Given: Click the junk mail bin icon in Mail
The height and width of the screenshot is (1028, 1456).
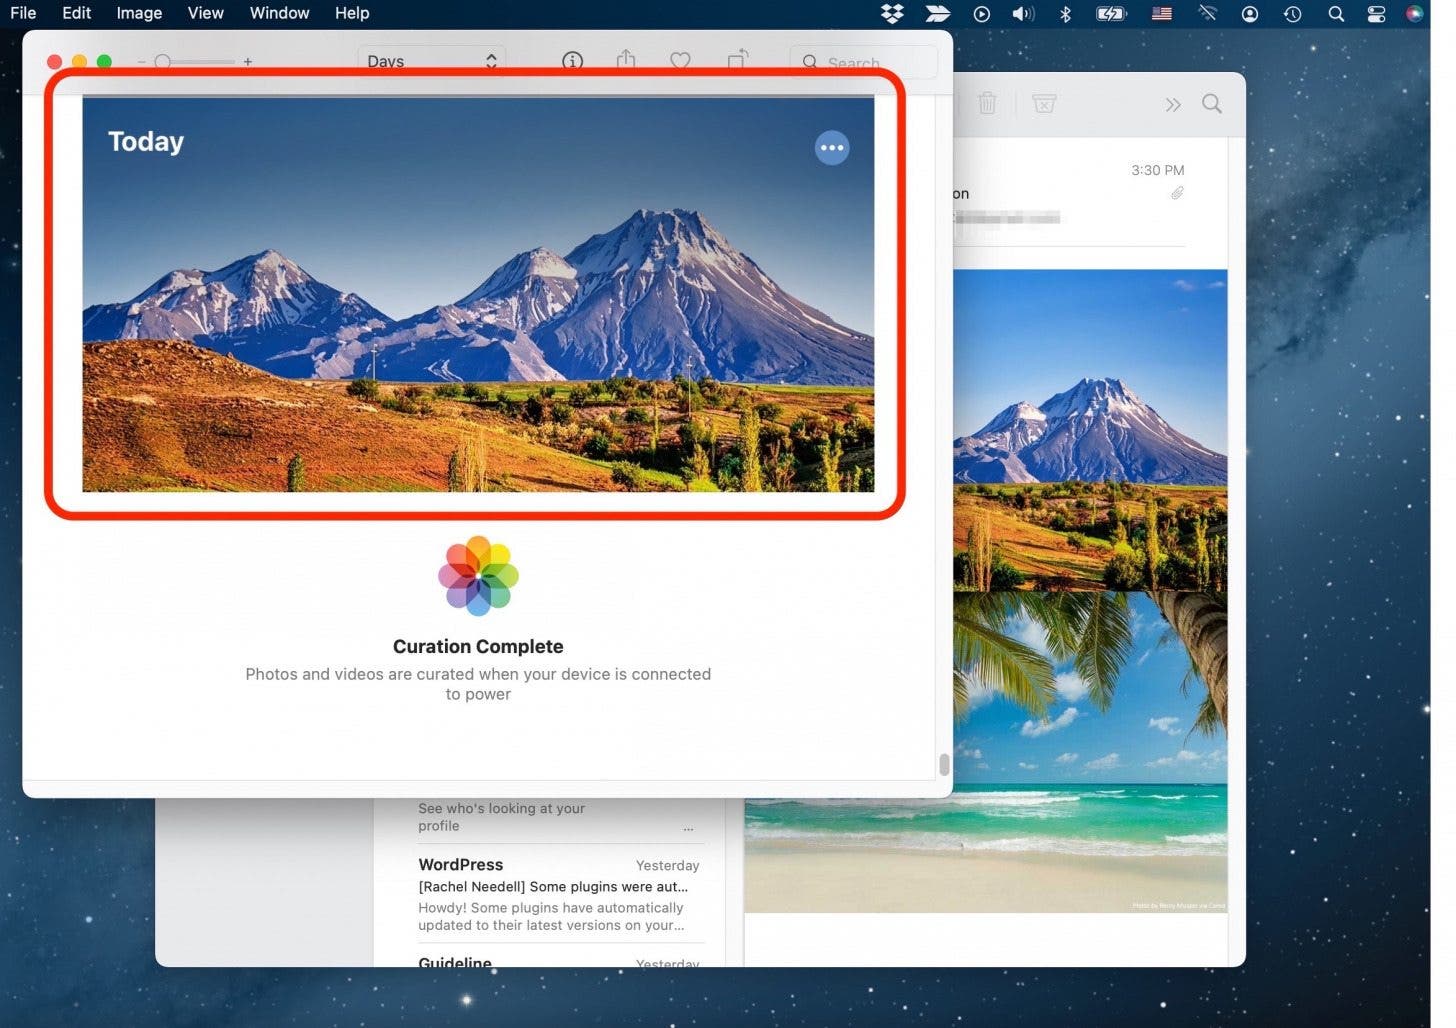Looking at the screenshot, I should coord(1044,103).
